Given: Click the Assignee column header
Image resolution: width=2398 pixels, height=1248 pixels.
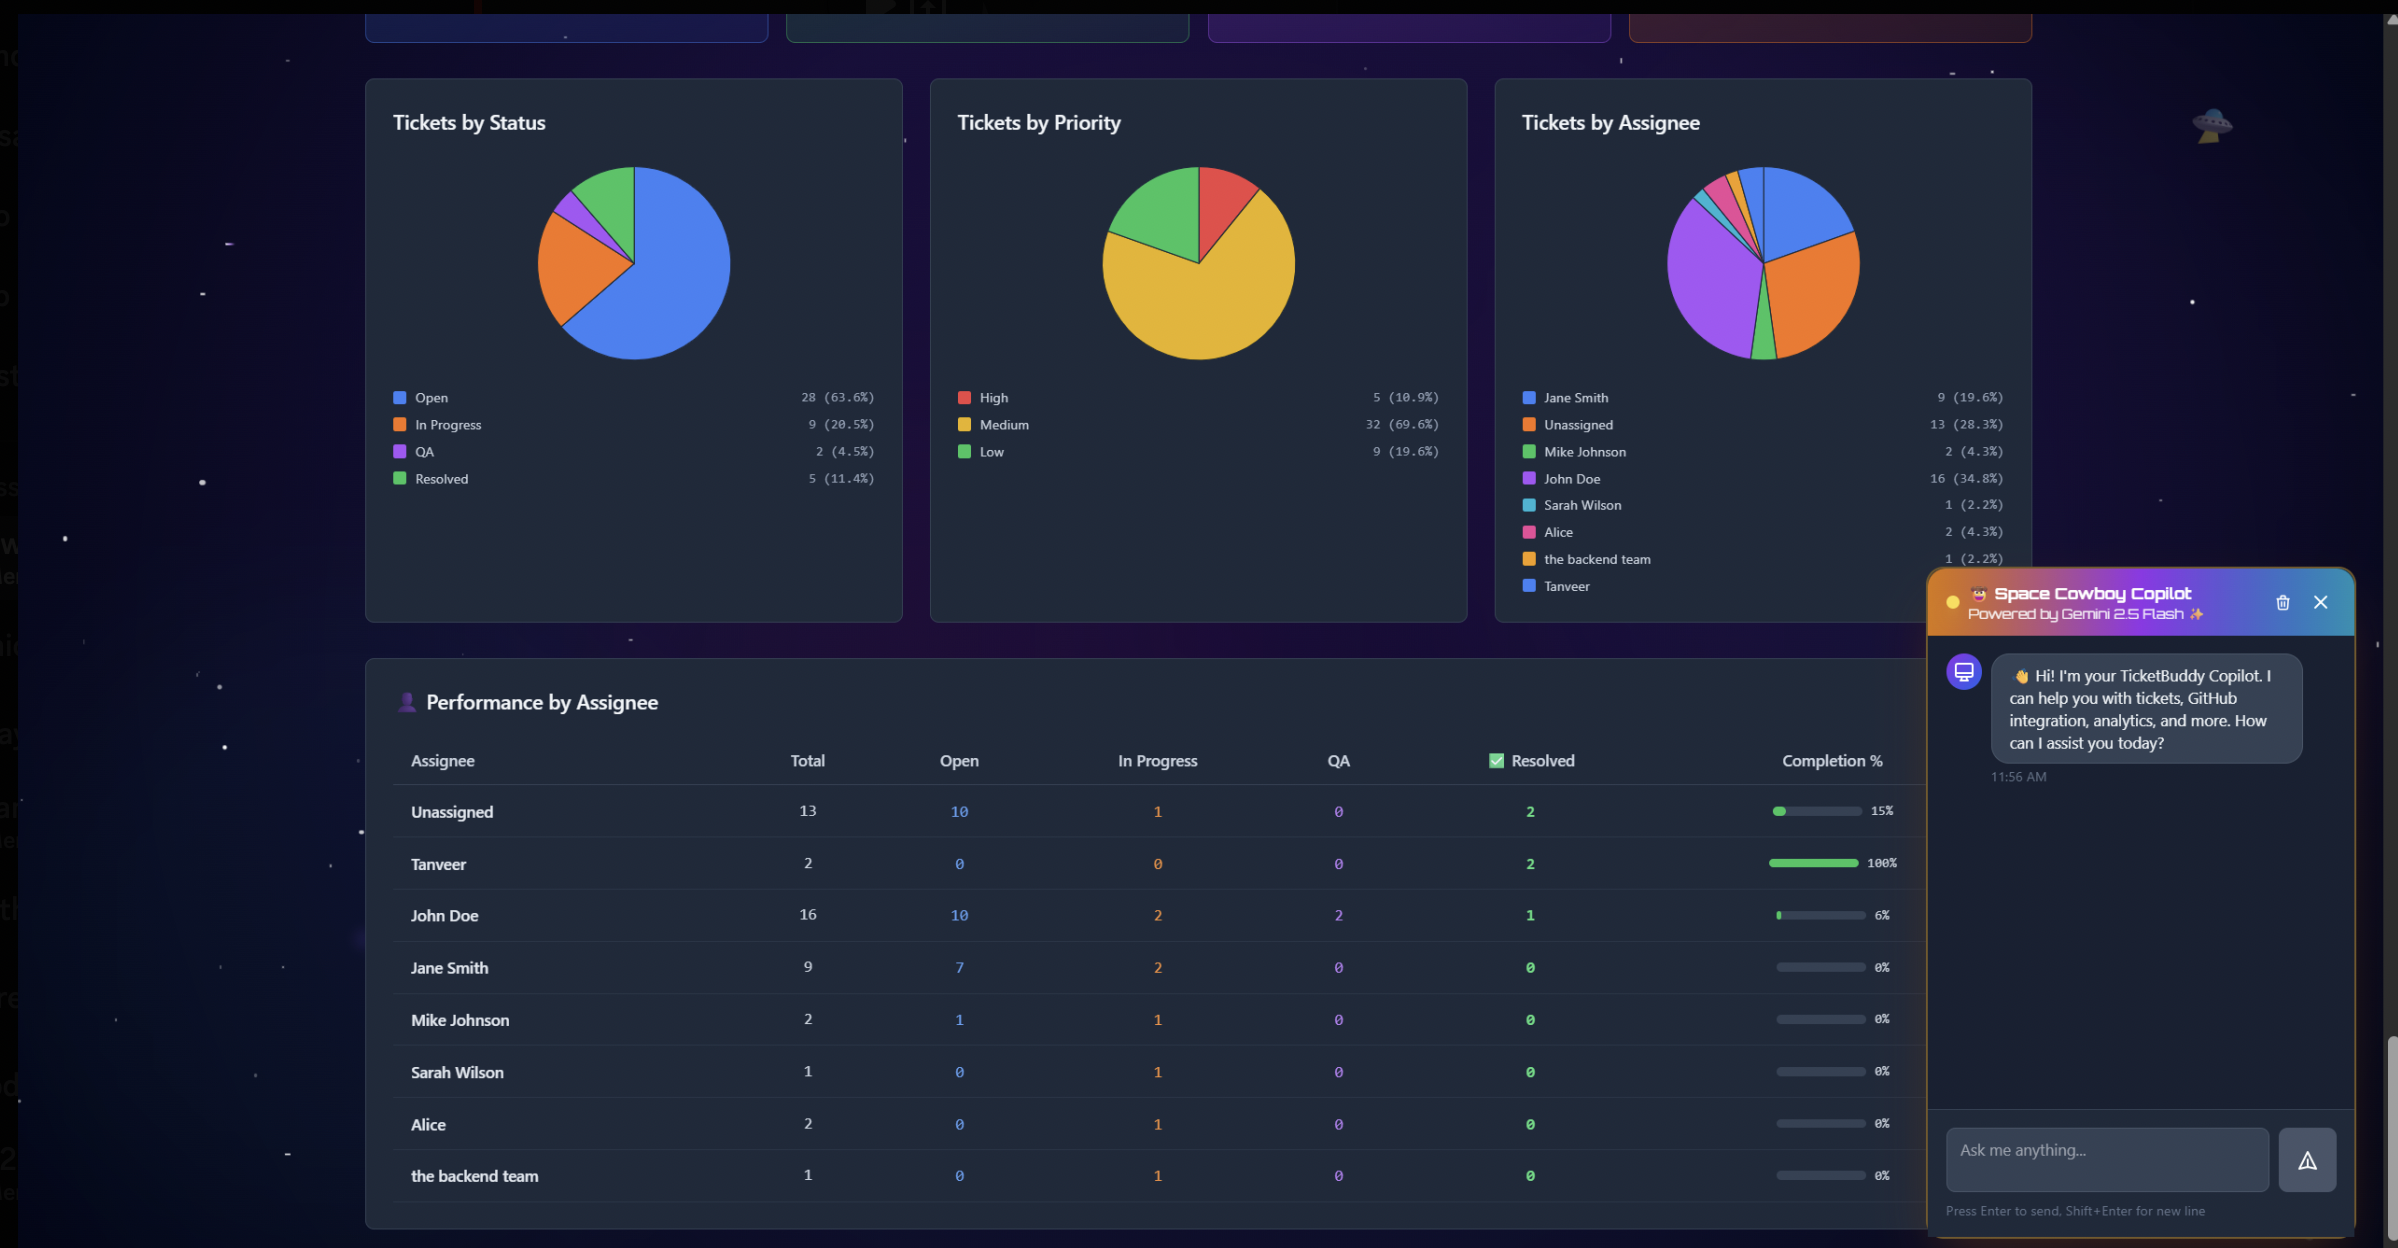Looking at the screenshot, I should tap(442, 761).
